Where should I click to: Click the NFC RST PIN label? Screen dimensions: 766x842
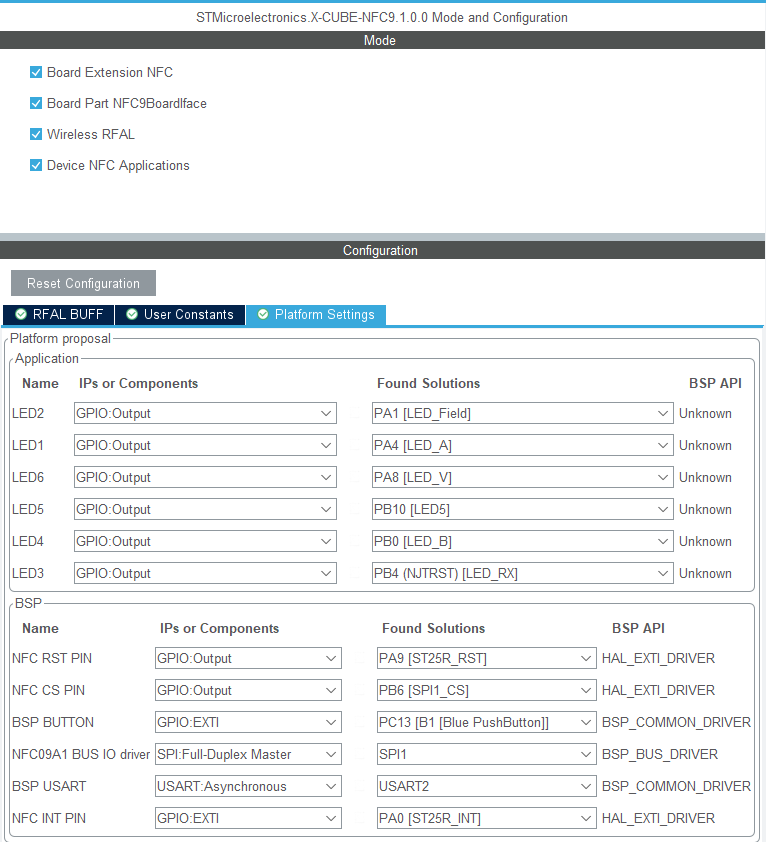(52, 658)
